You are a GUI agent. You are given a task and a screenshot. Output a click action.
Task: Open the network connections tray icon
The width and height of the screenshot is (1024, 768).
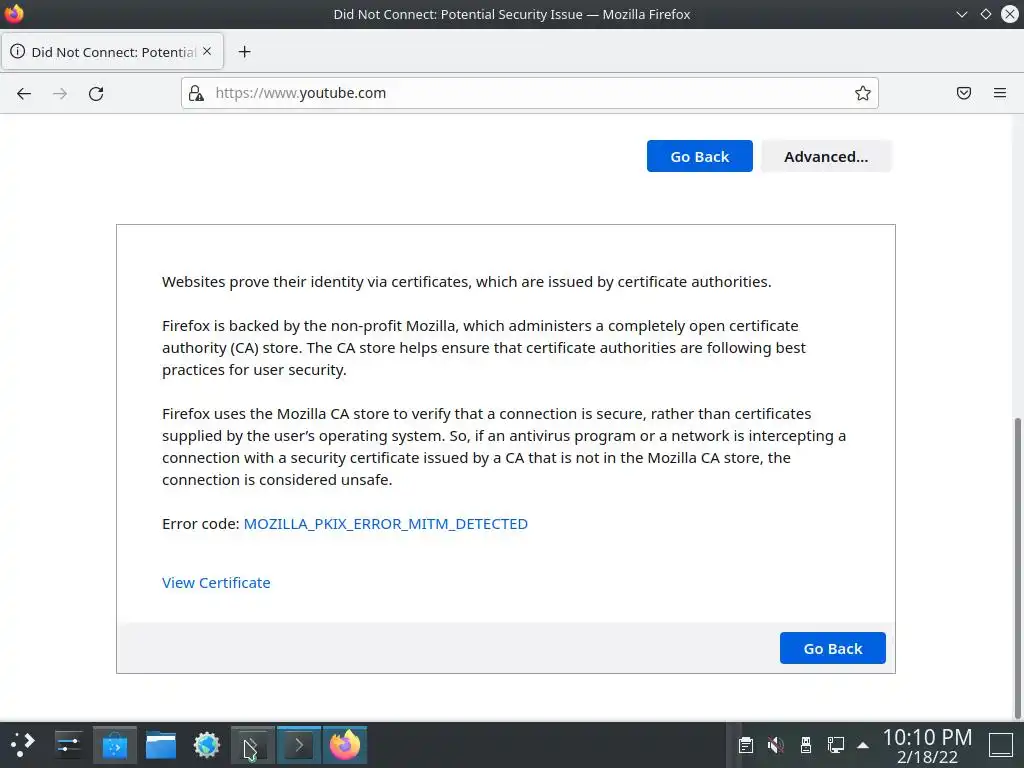click(836, 744)
